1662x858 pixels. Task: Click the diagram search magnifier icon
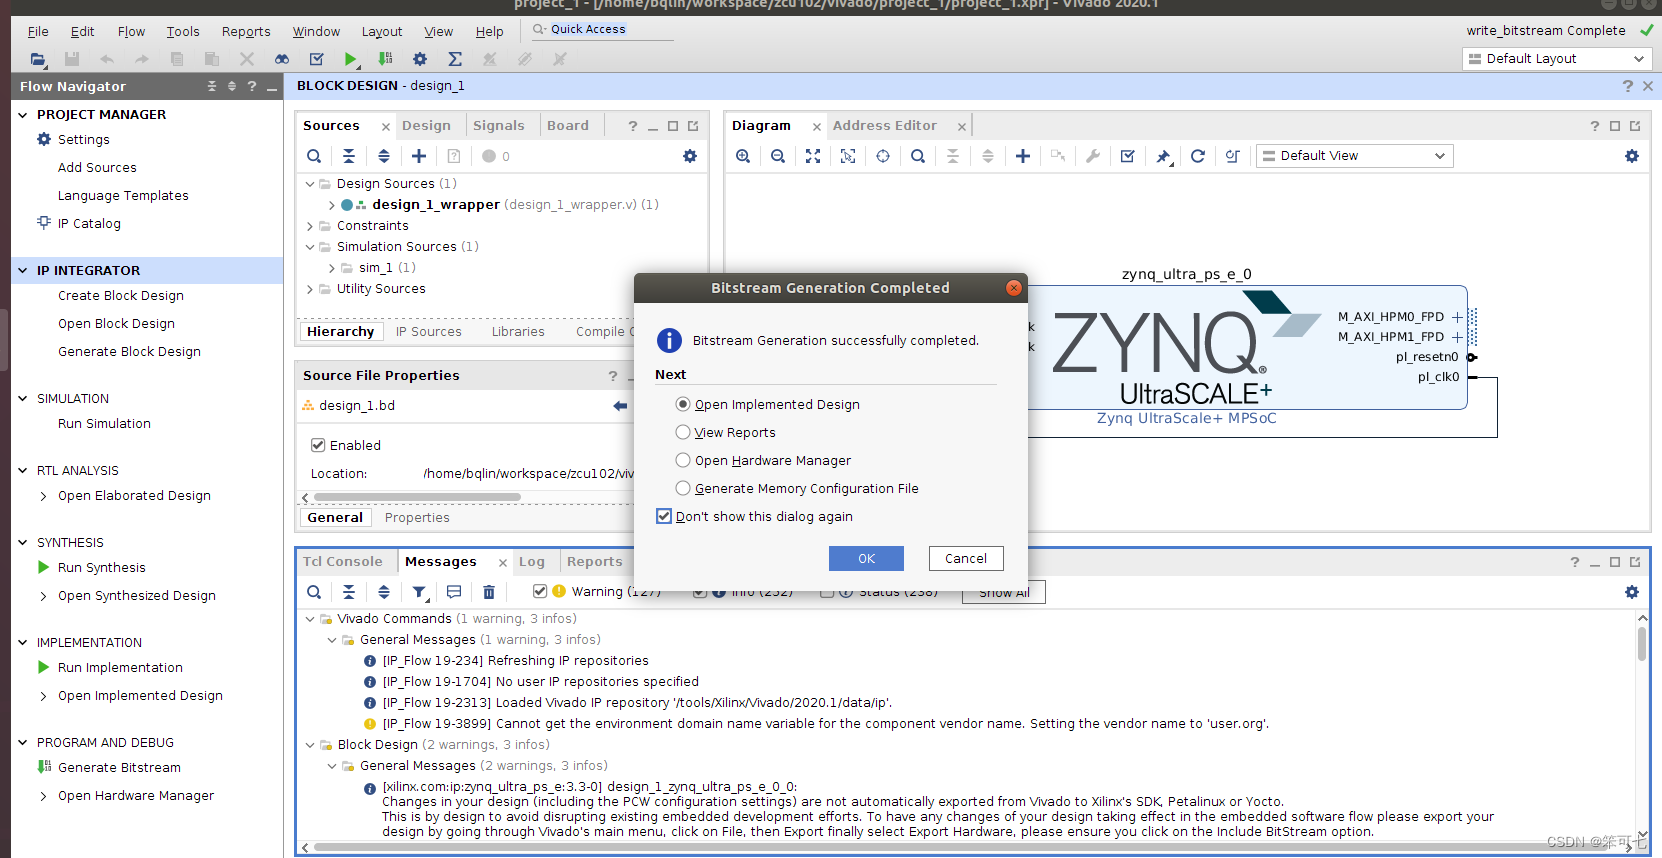(918, 156)
